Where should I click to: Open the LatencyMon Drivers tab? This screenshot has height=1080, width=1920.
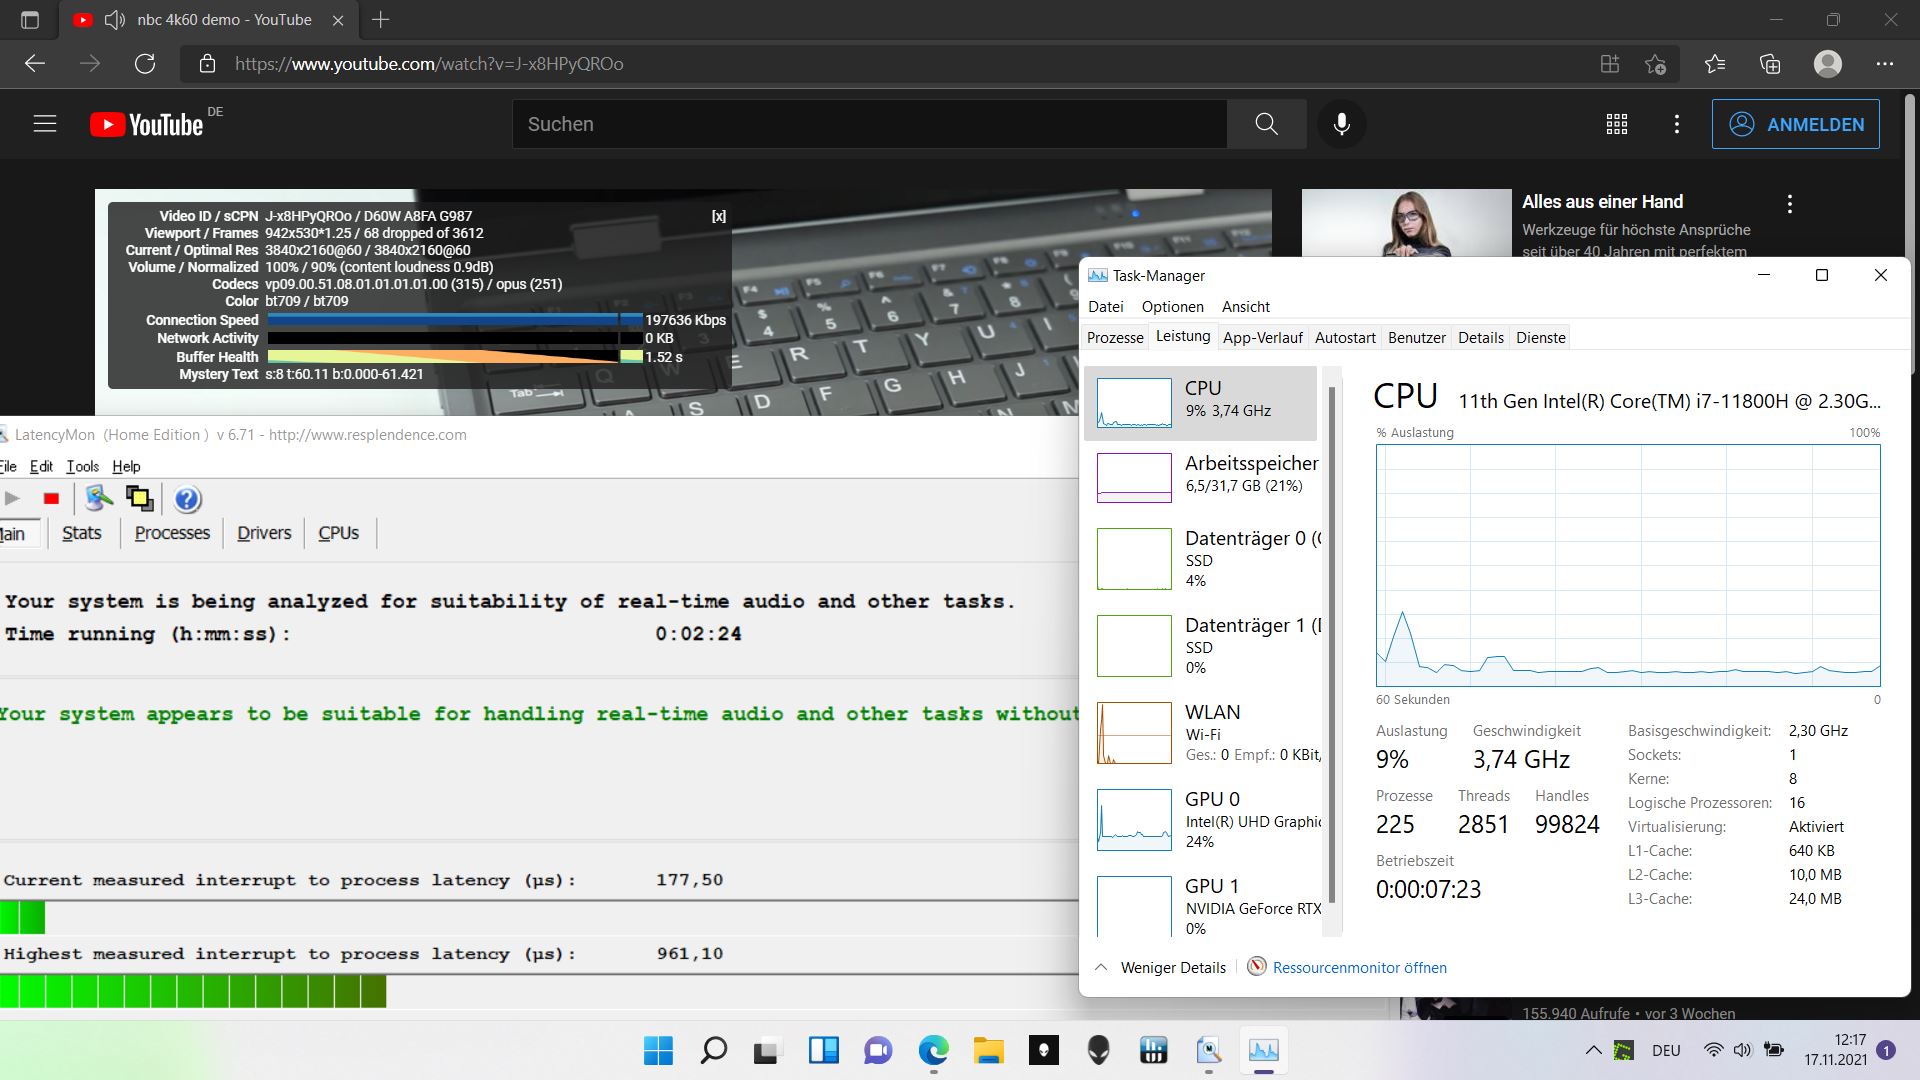pos(264,533)
